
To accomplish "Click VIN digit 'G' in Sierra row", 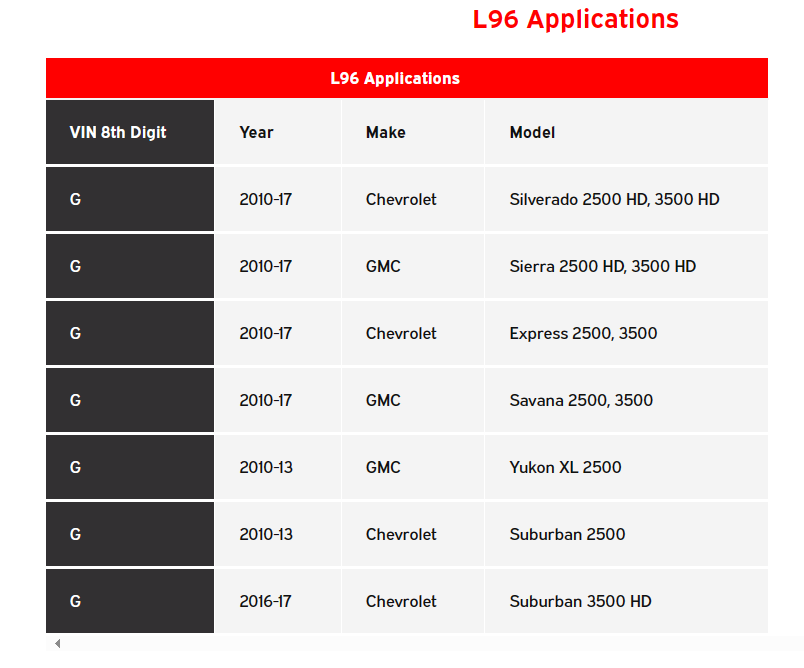I will [130, 266].
